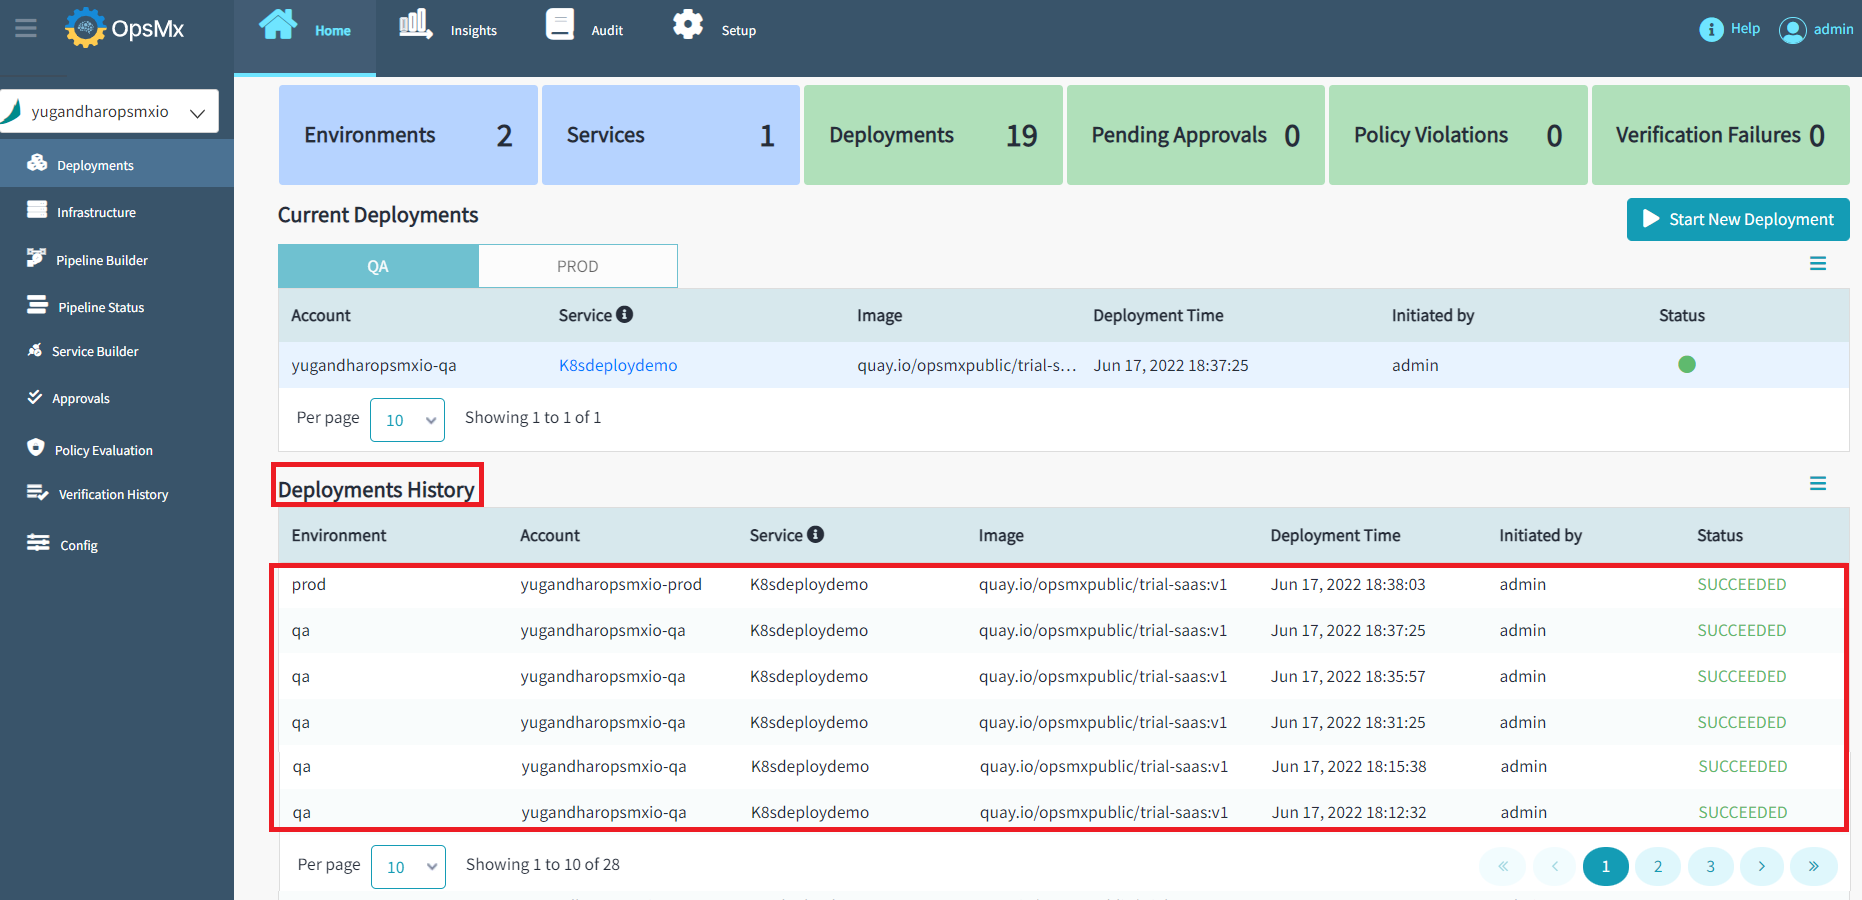Click the Help info icon
Image resolution: width=1862 pixels, height=900 pixels.
[1711, 29]
